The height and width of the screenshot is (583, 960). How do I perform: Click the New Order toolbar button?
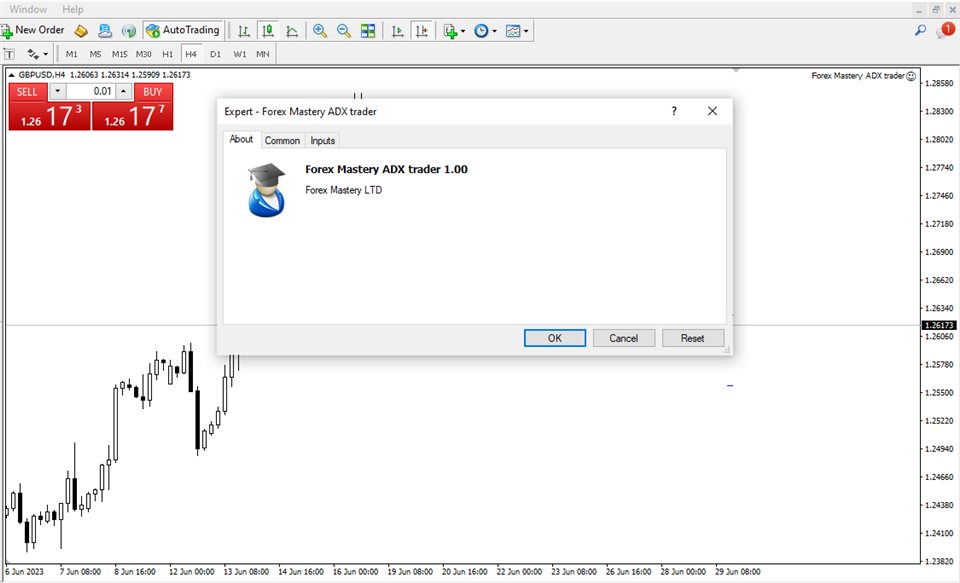click(33, 30)
